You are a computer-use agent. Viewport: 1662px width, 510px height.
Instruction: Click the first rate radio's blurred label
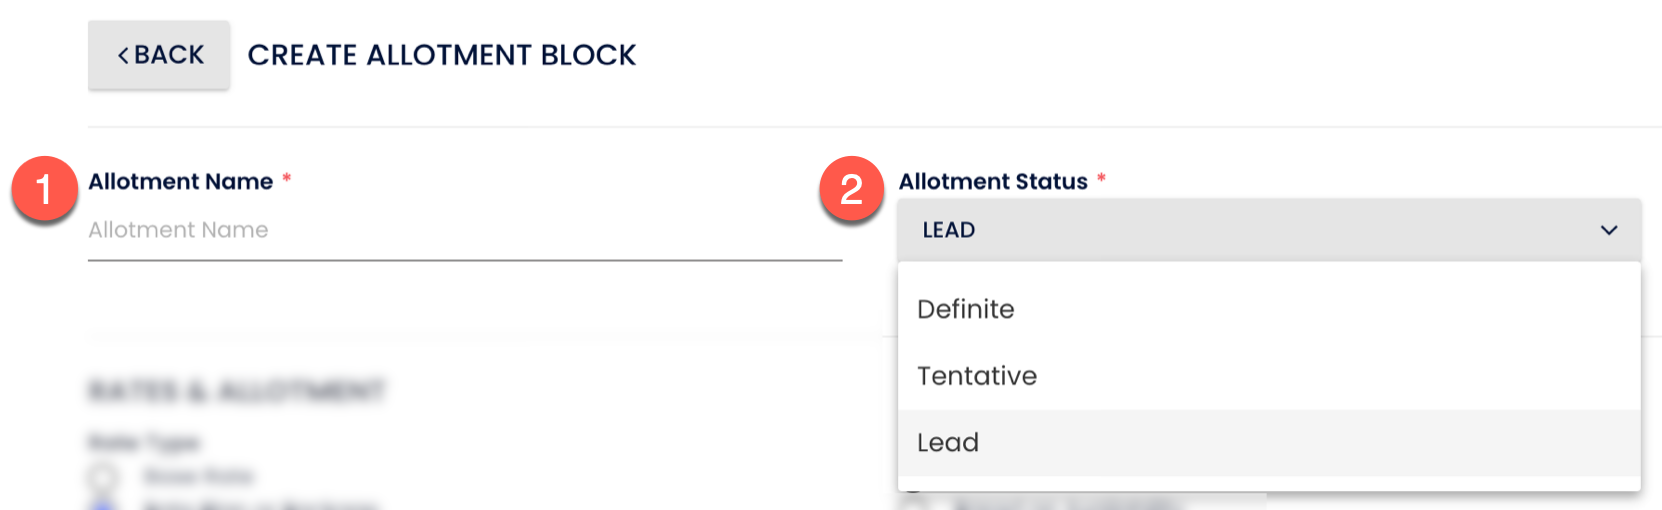[198, 476]
